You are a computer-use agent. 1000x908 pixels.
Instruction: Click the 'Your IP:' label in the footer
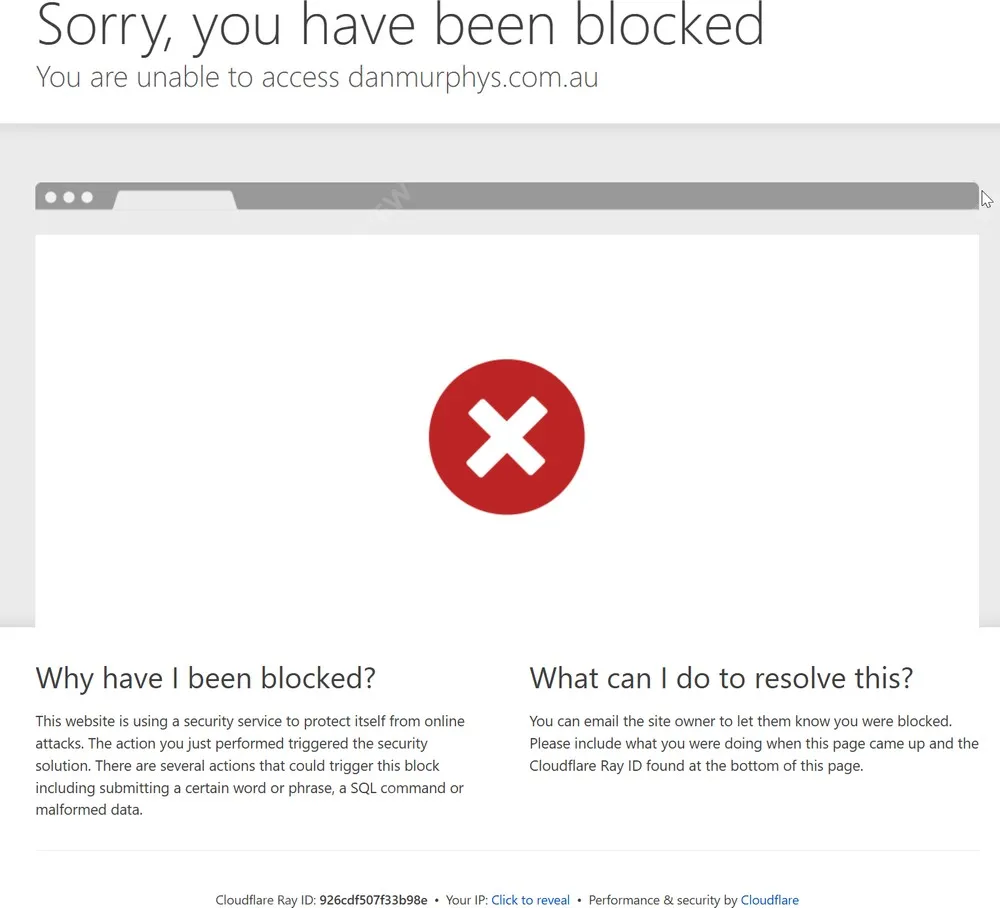pos(466,900)
